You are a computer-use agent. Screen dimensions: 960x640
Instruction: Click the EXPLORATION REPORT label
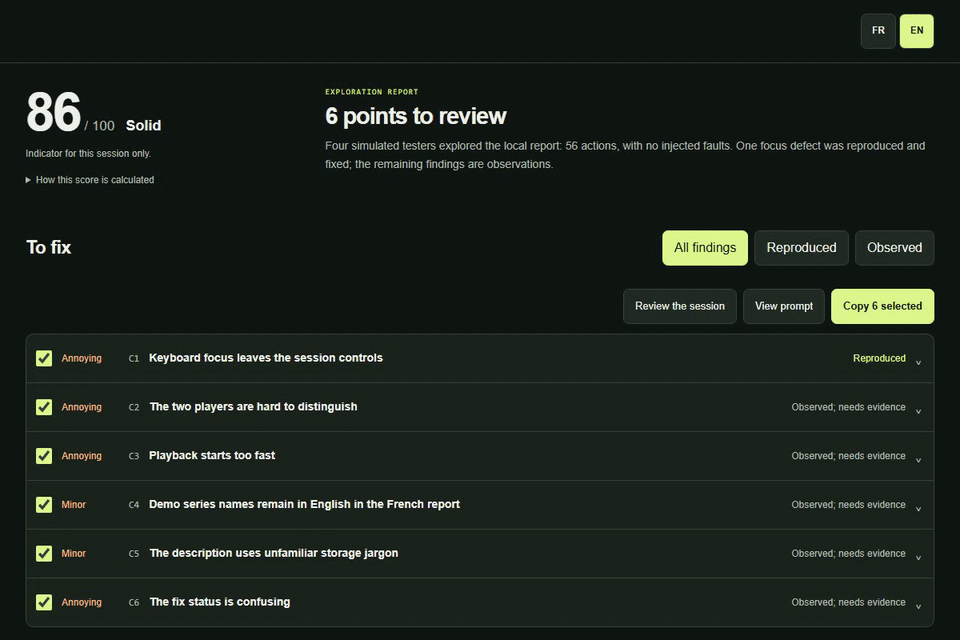pyautogui.click(x=372, y=92)
